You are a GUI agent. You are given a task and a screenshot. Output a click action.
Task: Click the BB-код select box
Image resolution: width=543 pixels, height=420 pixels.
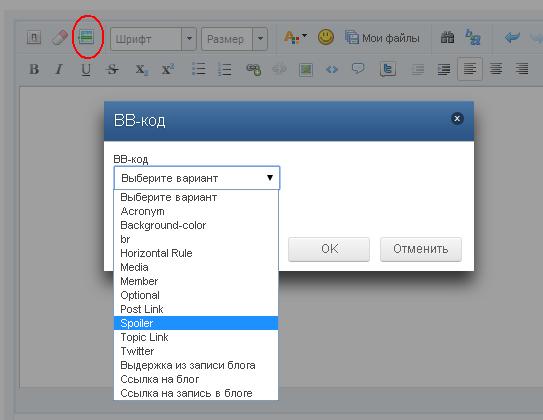pyautogui.click(x=197, y=178)
